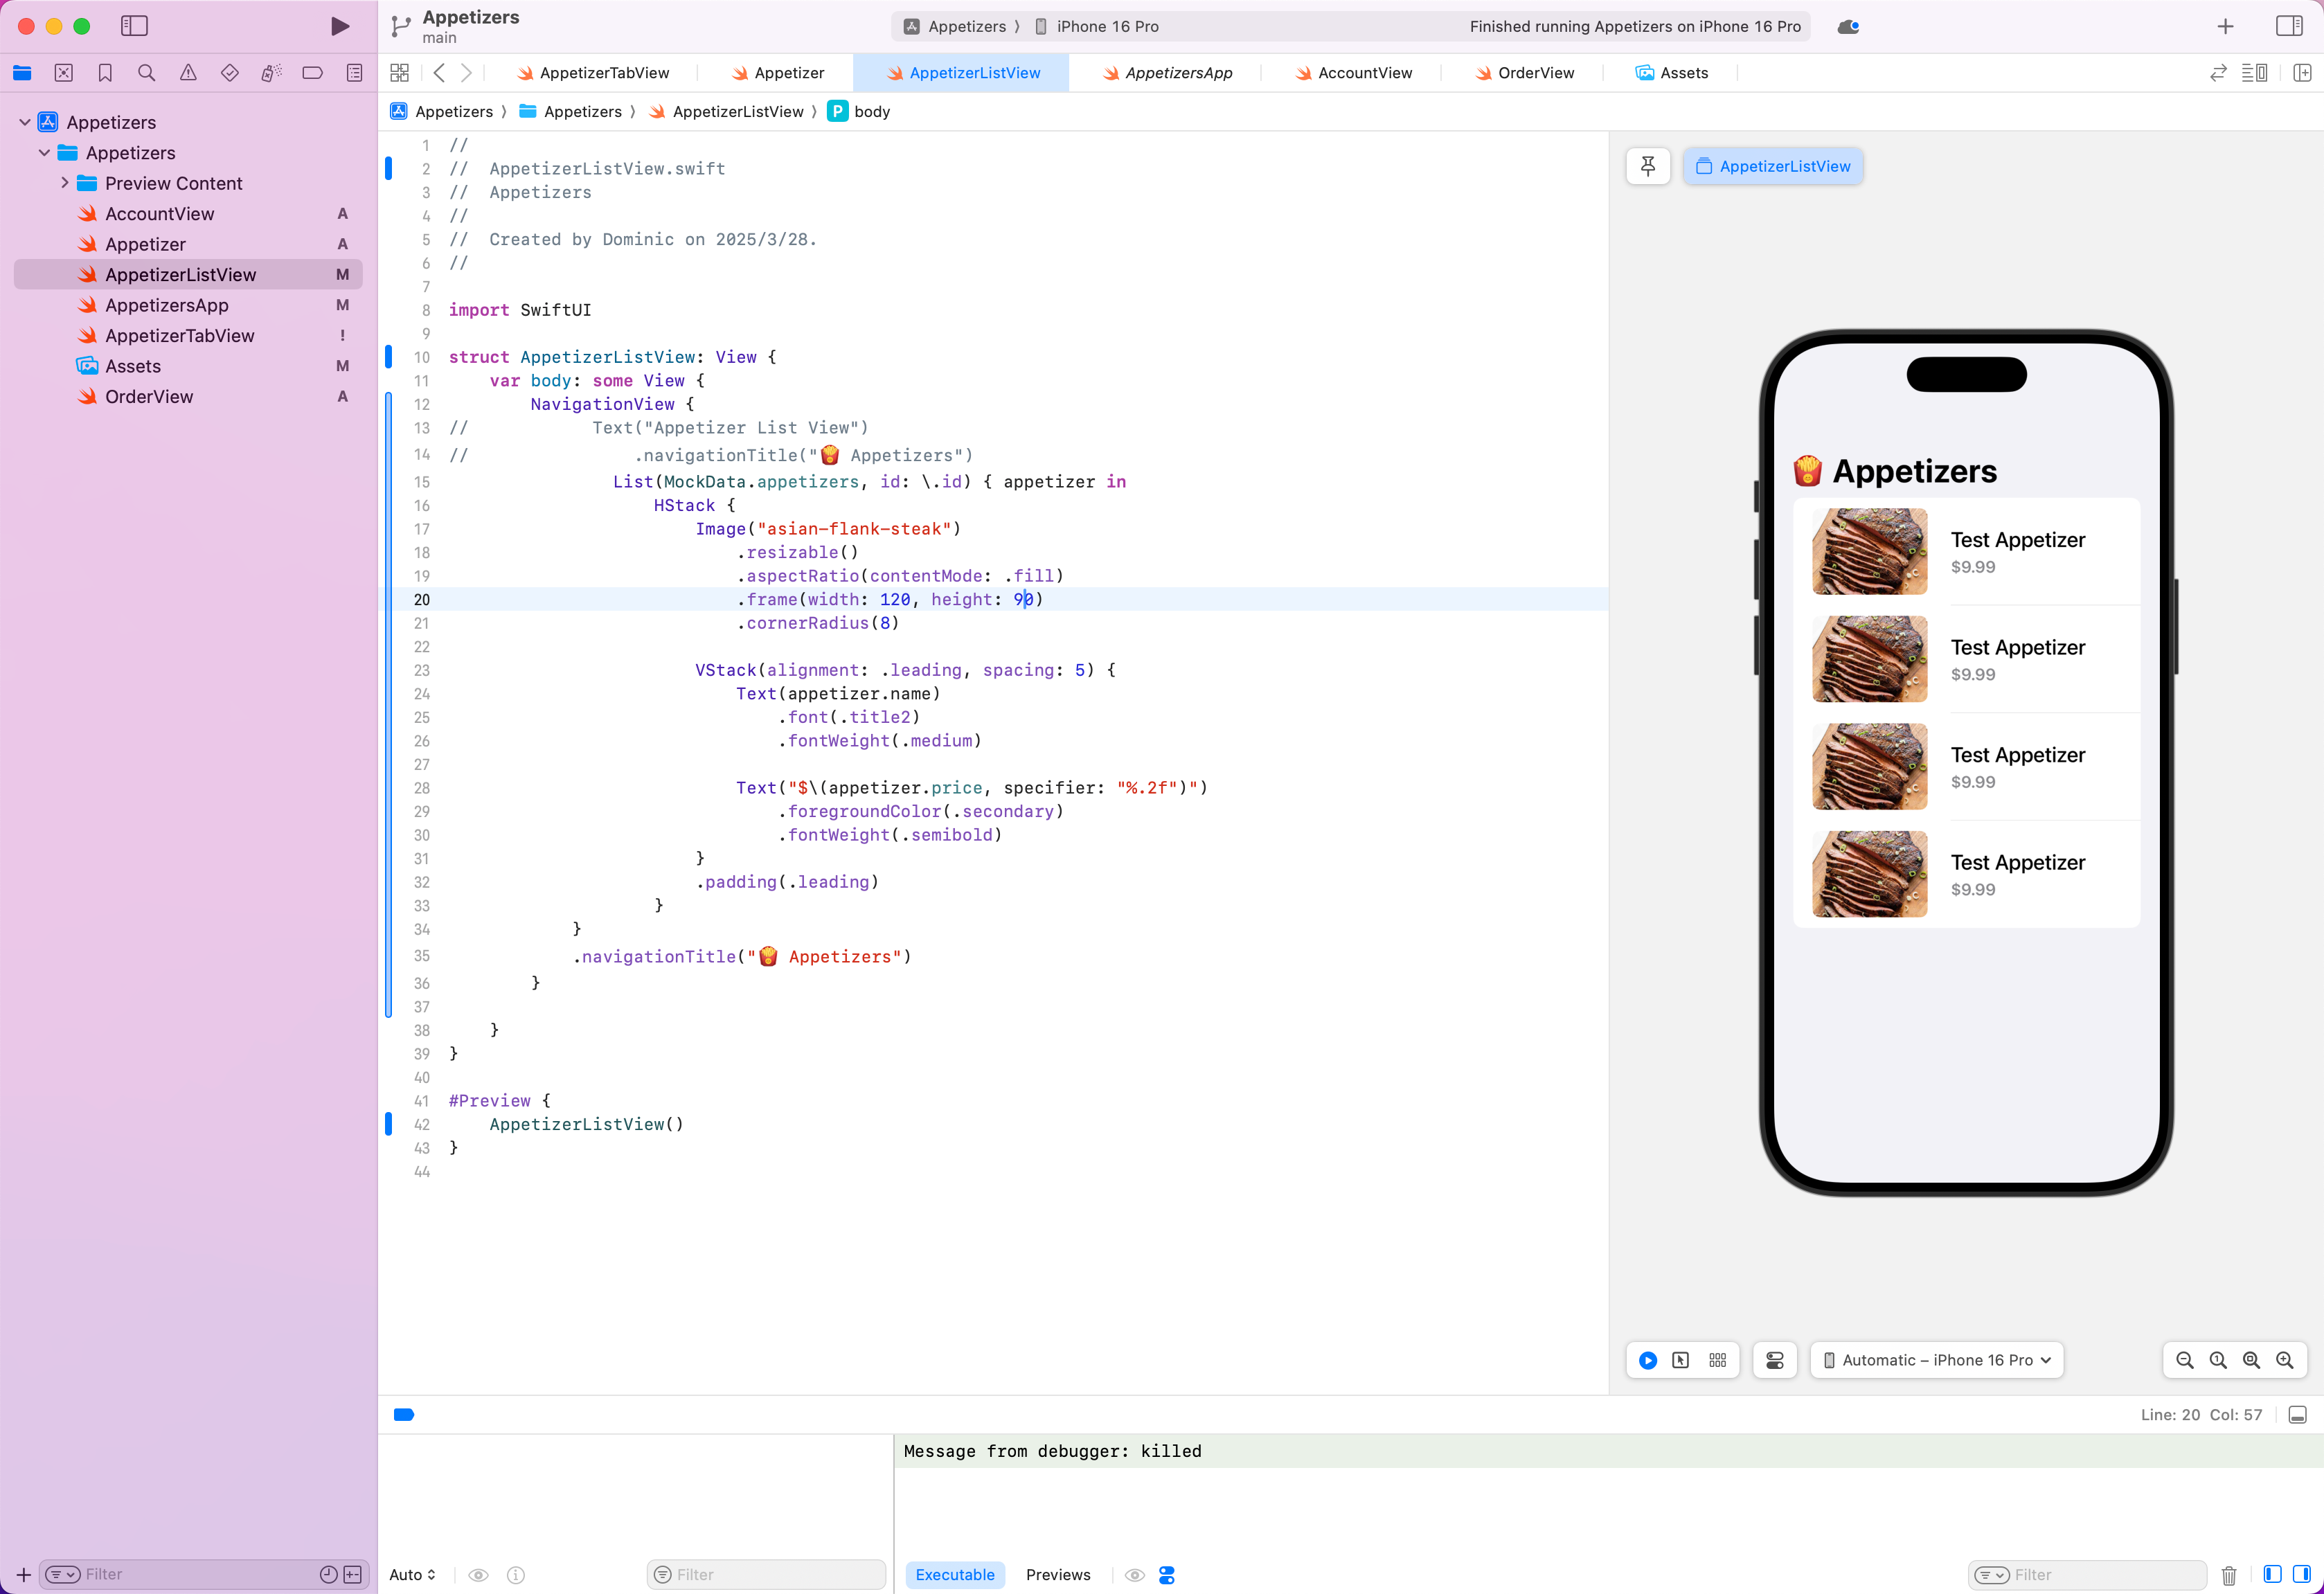2324x1594 pixels.
Task: Open the bookmark navigator icon
Action: [105, 73]
